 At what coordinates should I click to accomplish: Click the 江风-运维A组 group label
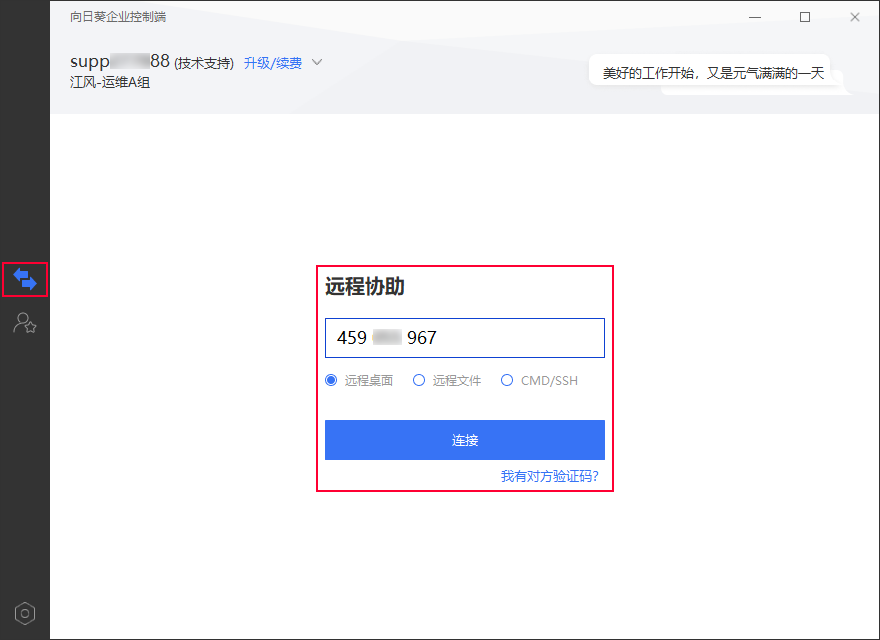coord(110,83)
